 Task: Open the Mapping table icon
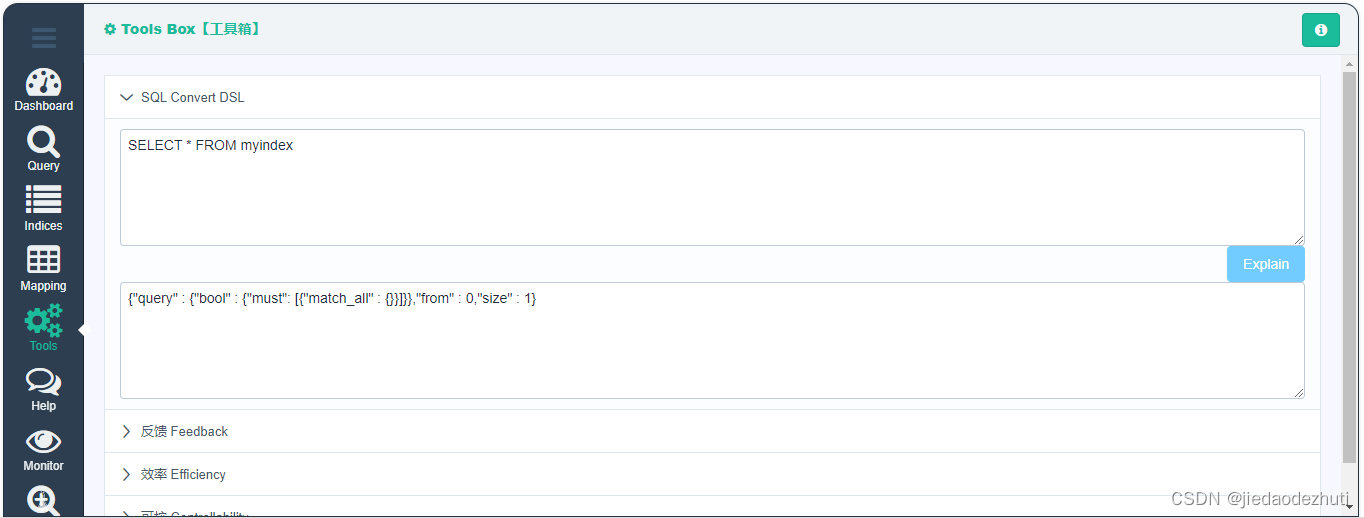43,260
